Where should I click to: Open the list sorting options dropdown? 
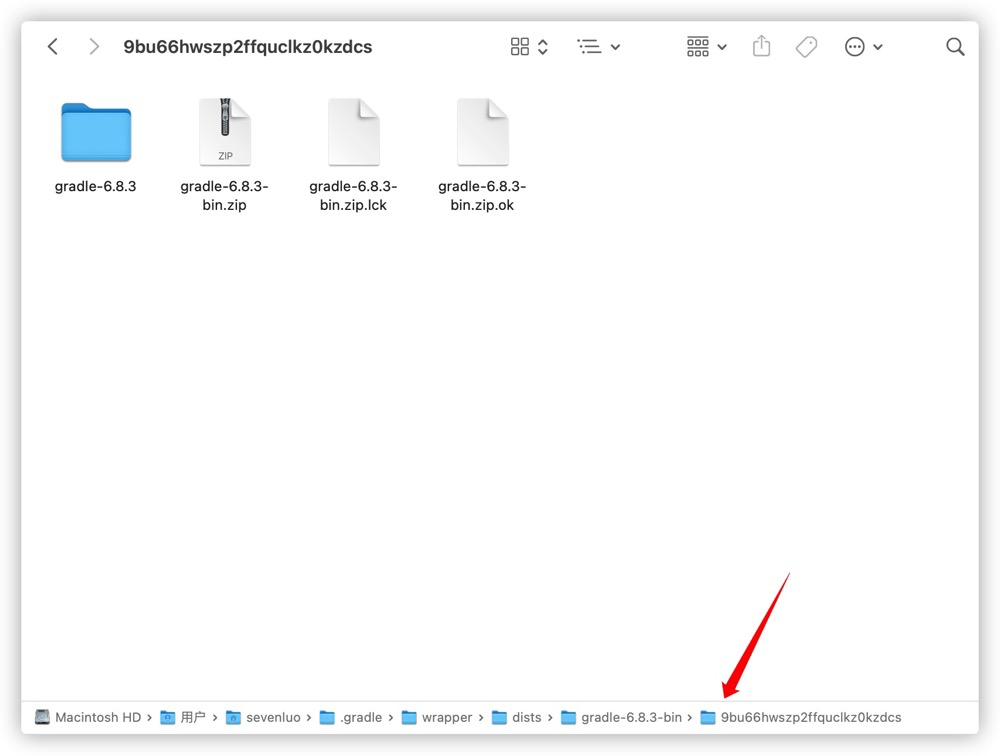pyautogui.click(x=598, y=47)
